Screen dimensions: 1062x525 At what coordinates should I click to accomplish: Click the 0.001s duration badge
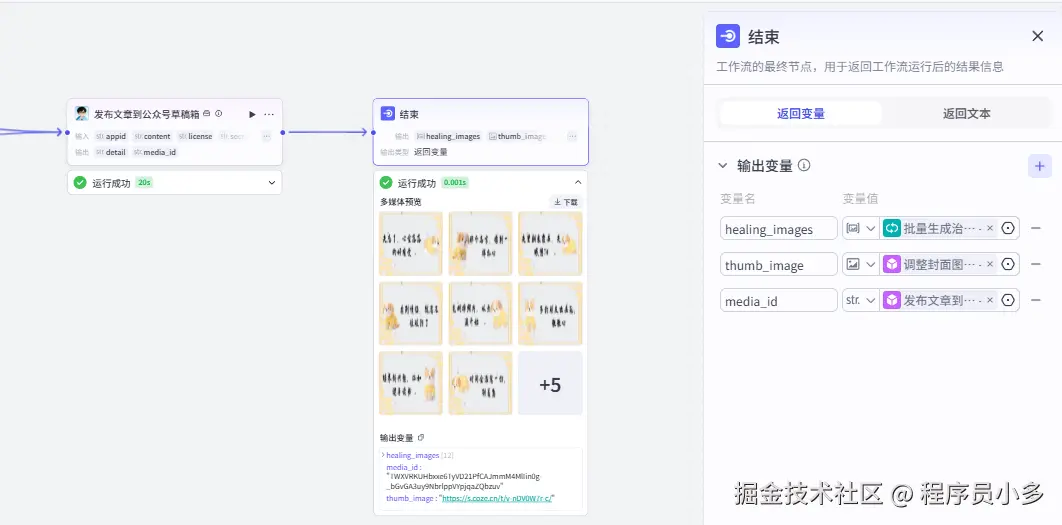(x=454, y=183)
